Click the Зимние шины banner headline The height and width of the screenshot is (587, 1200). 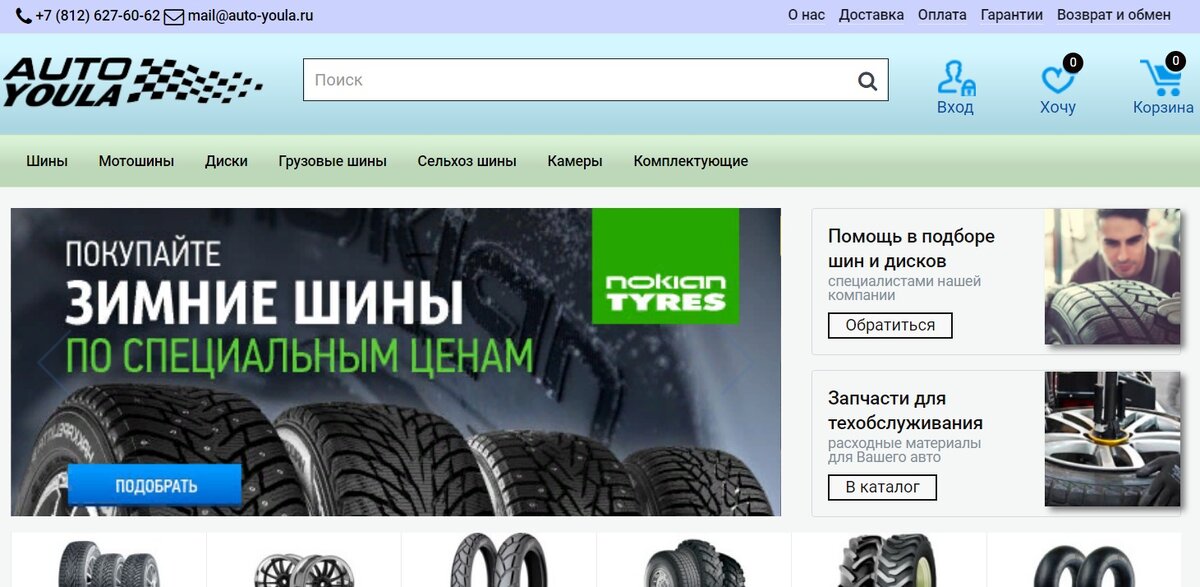264,303
